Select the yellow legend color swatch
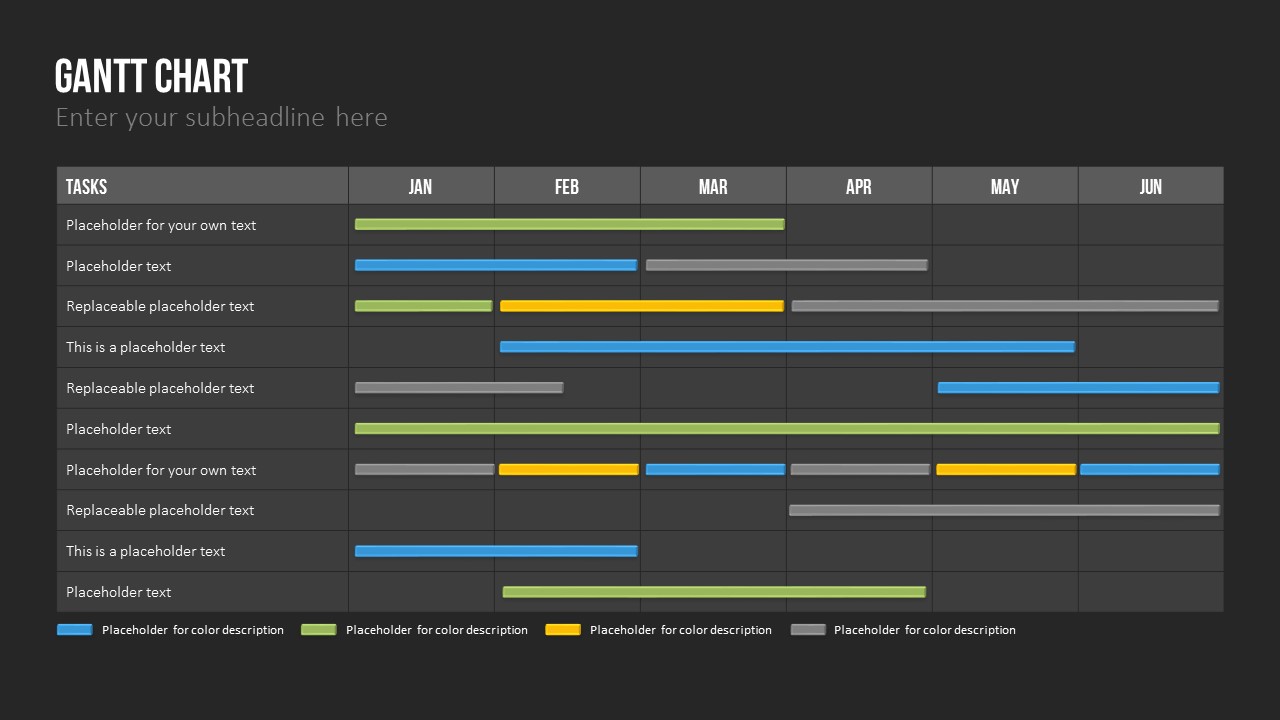The width and height of the screenshot is (1280, 720). [563, 630]
